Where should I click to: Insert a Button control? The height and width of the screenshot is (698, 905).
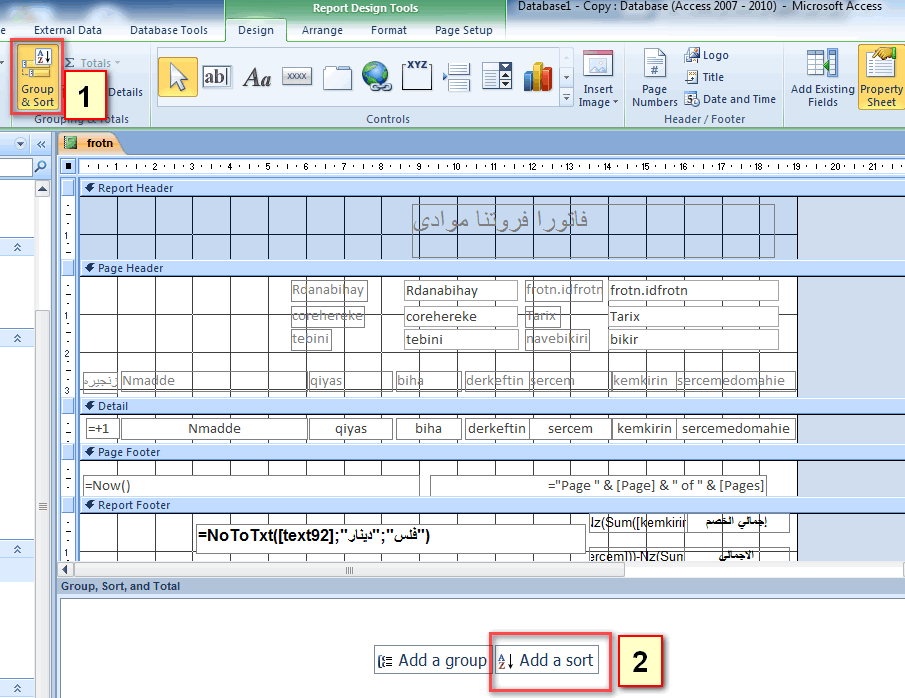[297, 76]
